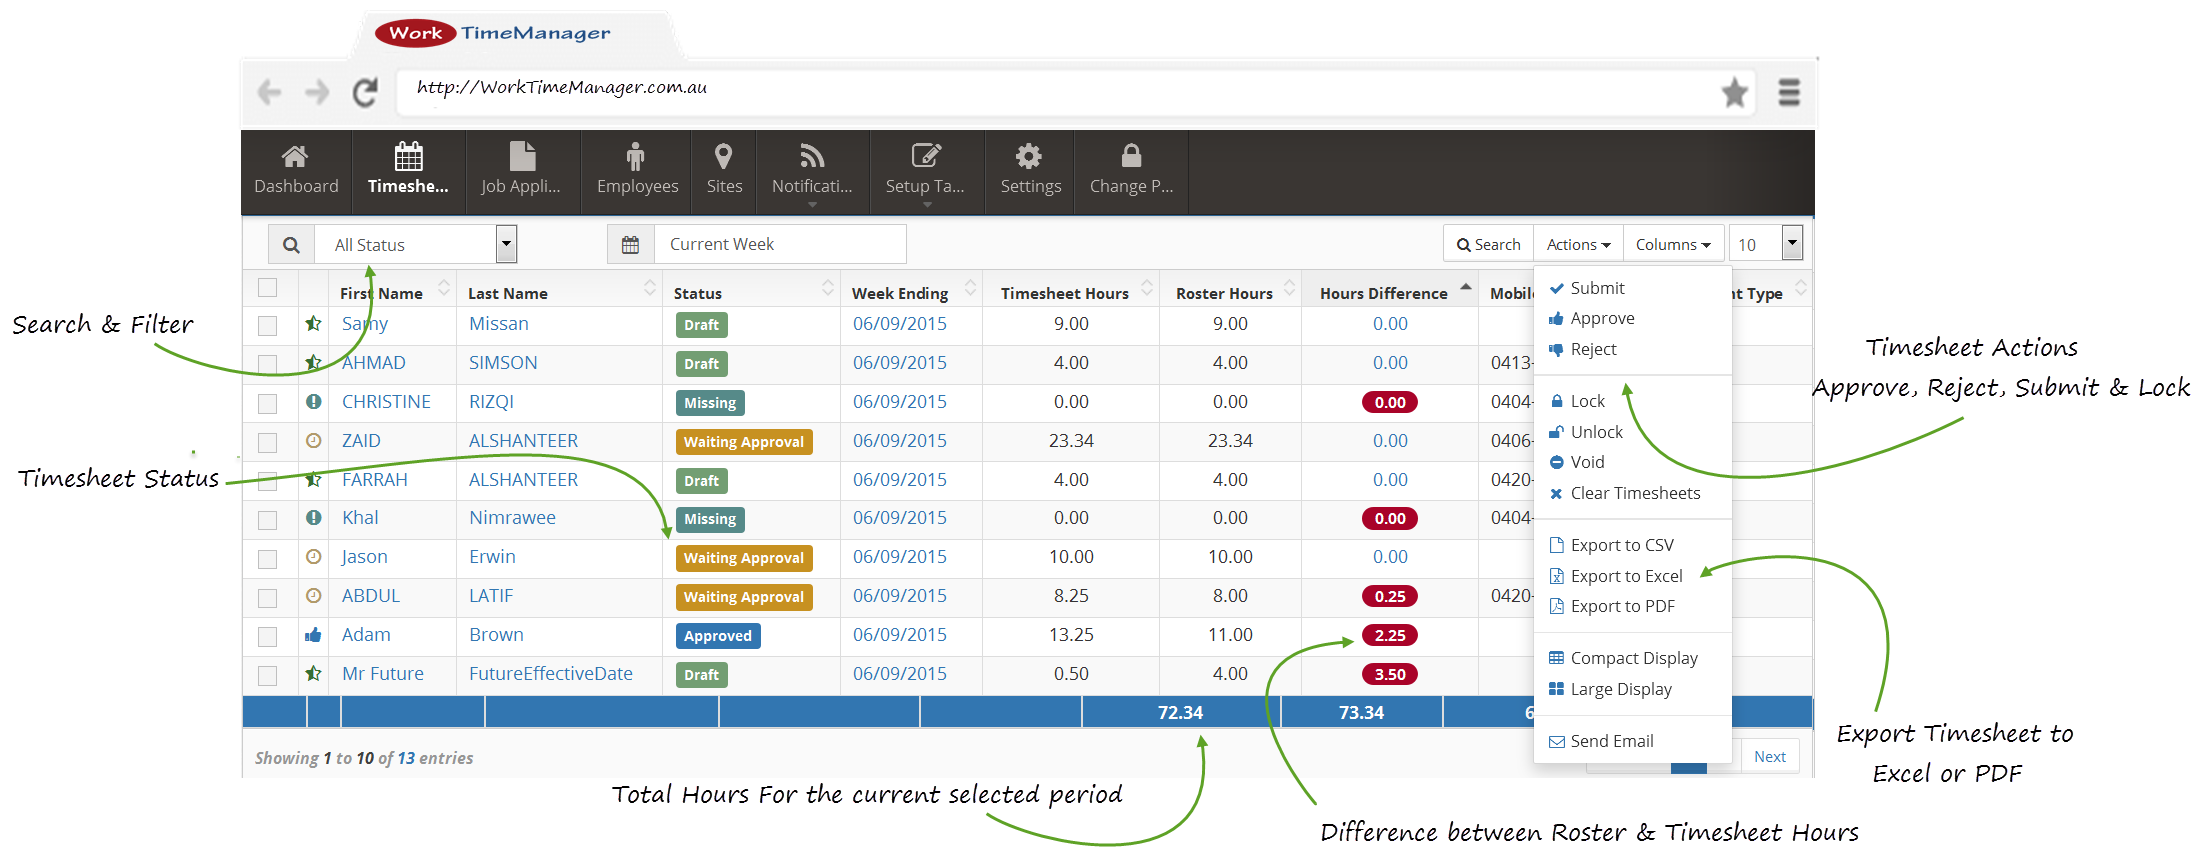
Task: Open the Actions dropdown button
Action: pyautogui.click(x=1578, y=244)
